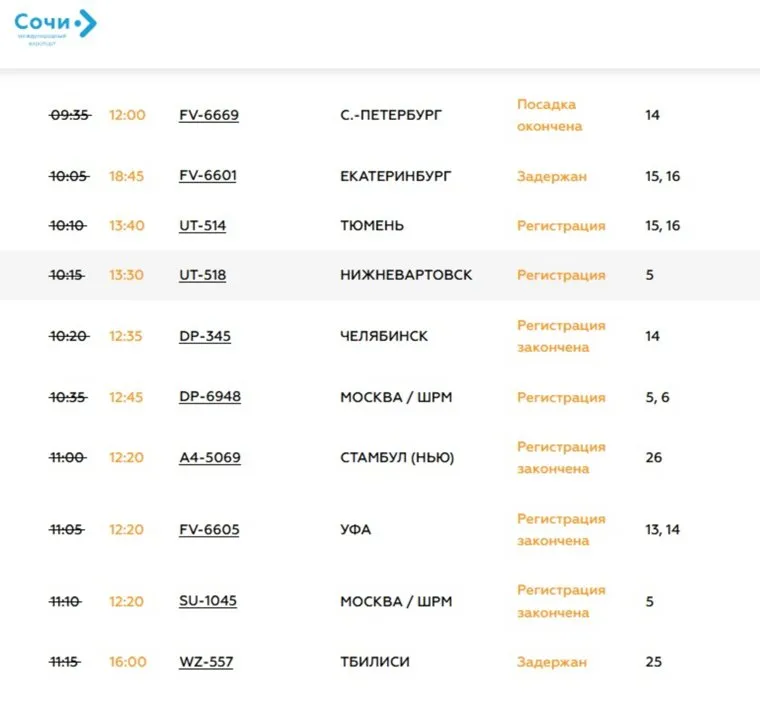Select flight SU-1045 link

pyautogui.click(x=208, y=601)
